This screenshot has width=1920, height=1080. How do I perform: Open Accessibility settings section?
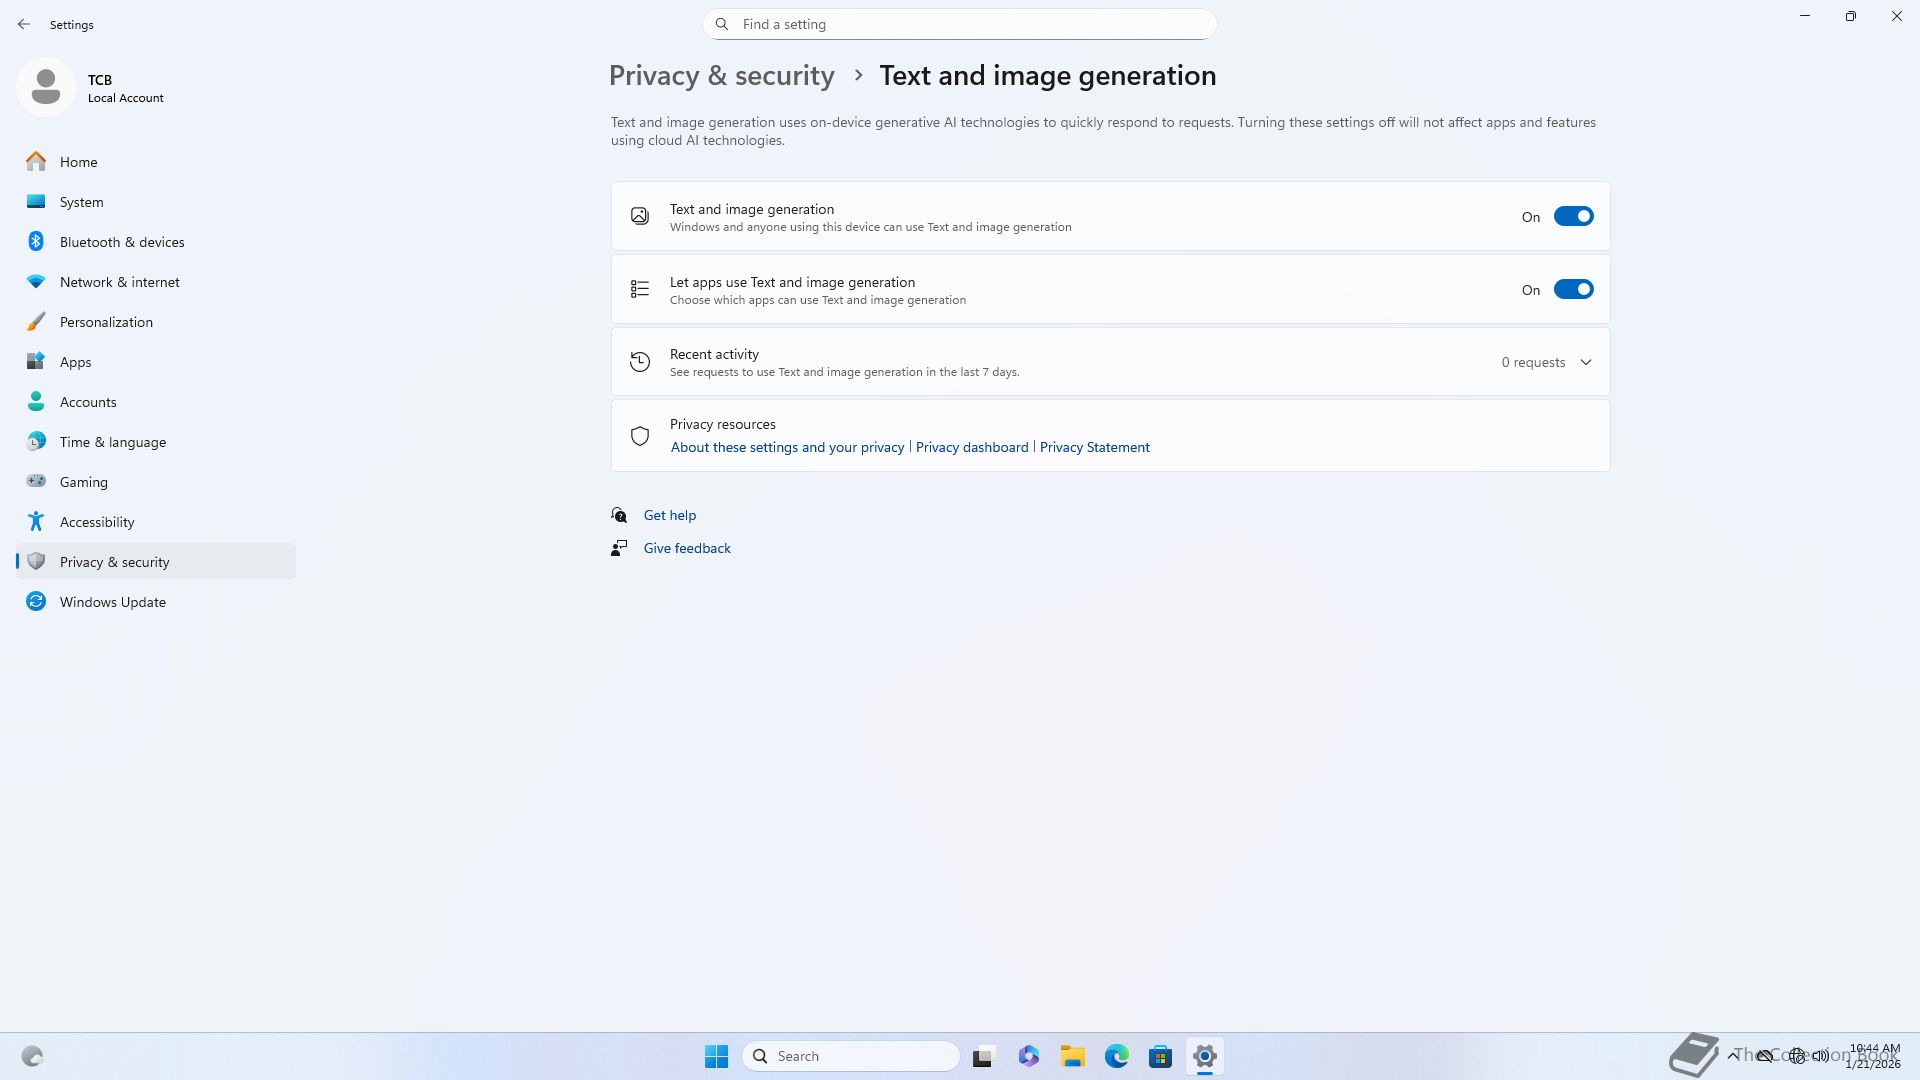point(96,522)
